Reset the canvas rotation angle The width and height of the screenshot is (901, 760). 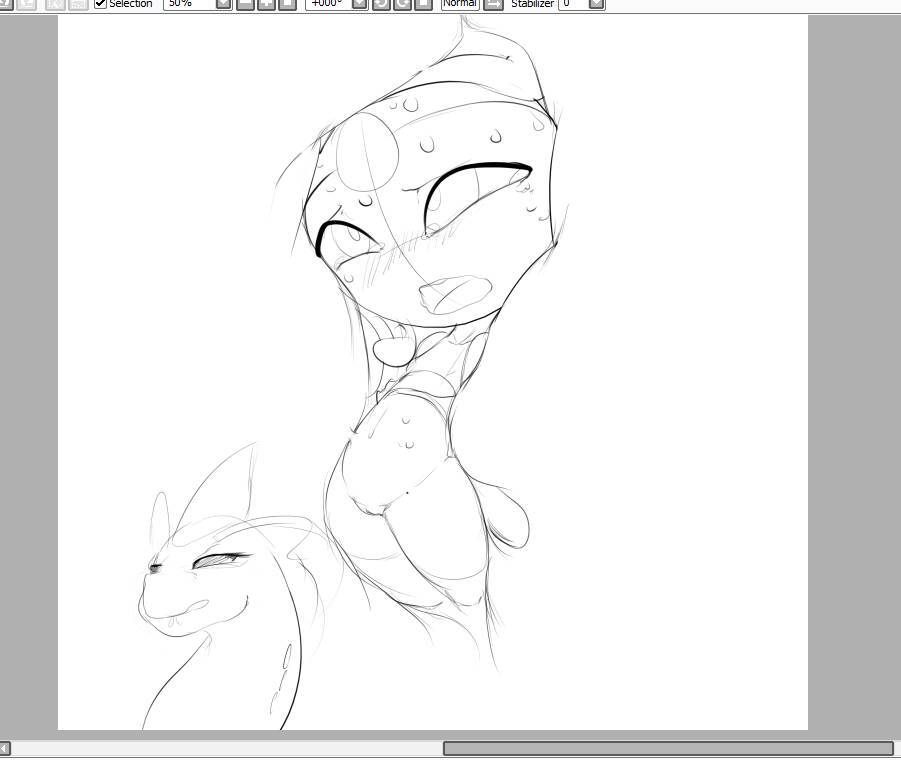(423, 4)
